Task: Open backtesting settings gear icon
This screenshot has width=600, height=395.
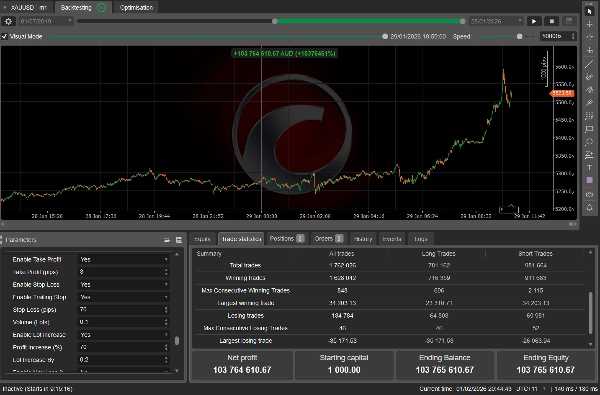Action: click(x=8, y=21)
